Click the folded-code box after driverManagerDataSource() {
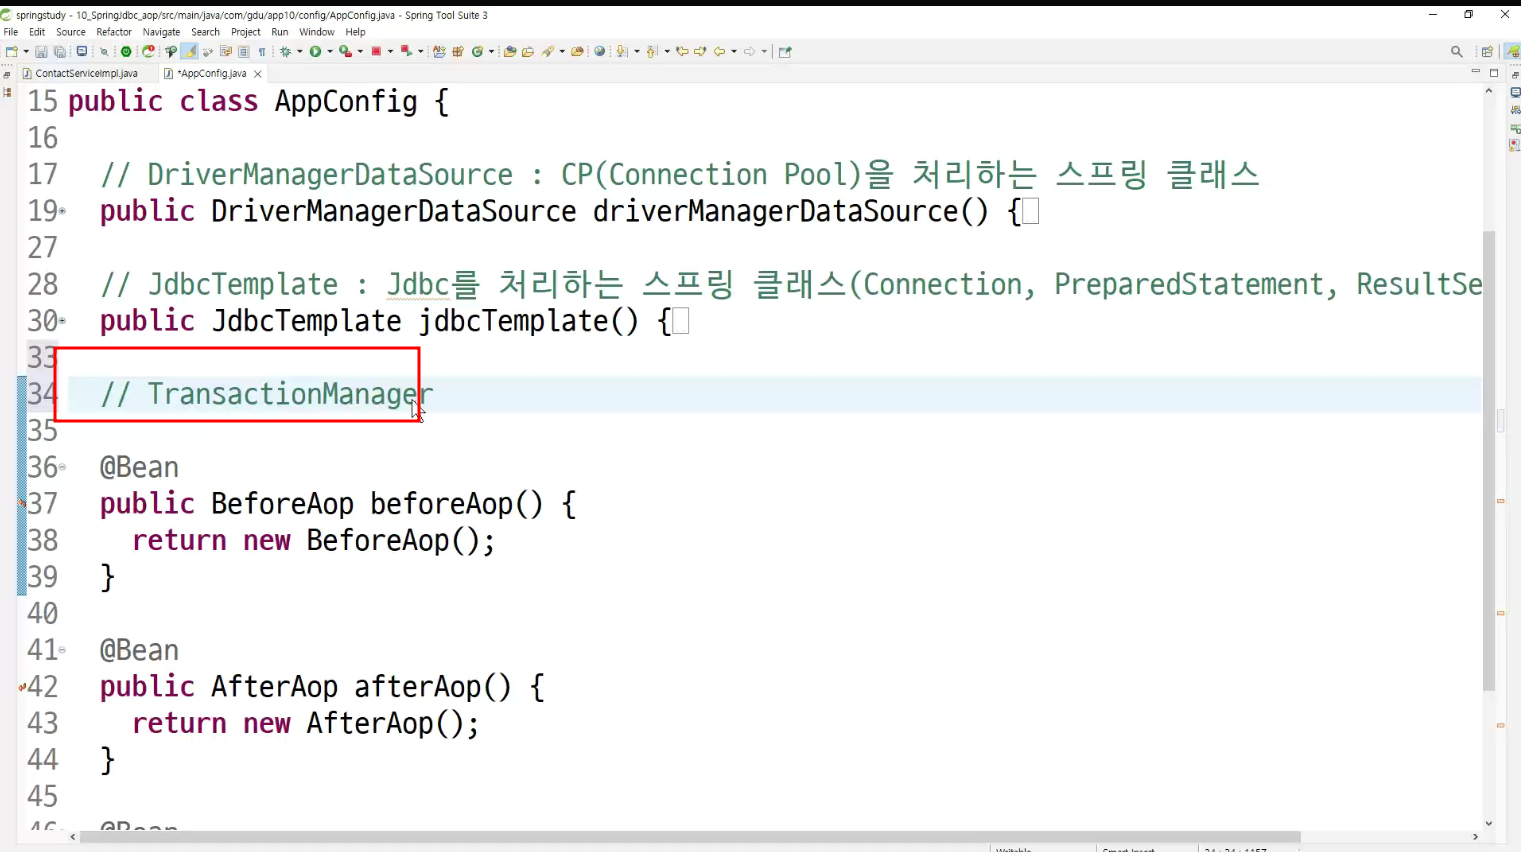This screenshot has height=852, width=1521. coord(1031,211)
